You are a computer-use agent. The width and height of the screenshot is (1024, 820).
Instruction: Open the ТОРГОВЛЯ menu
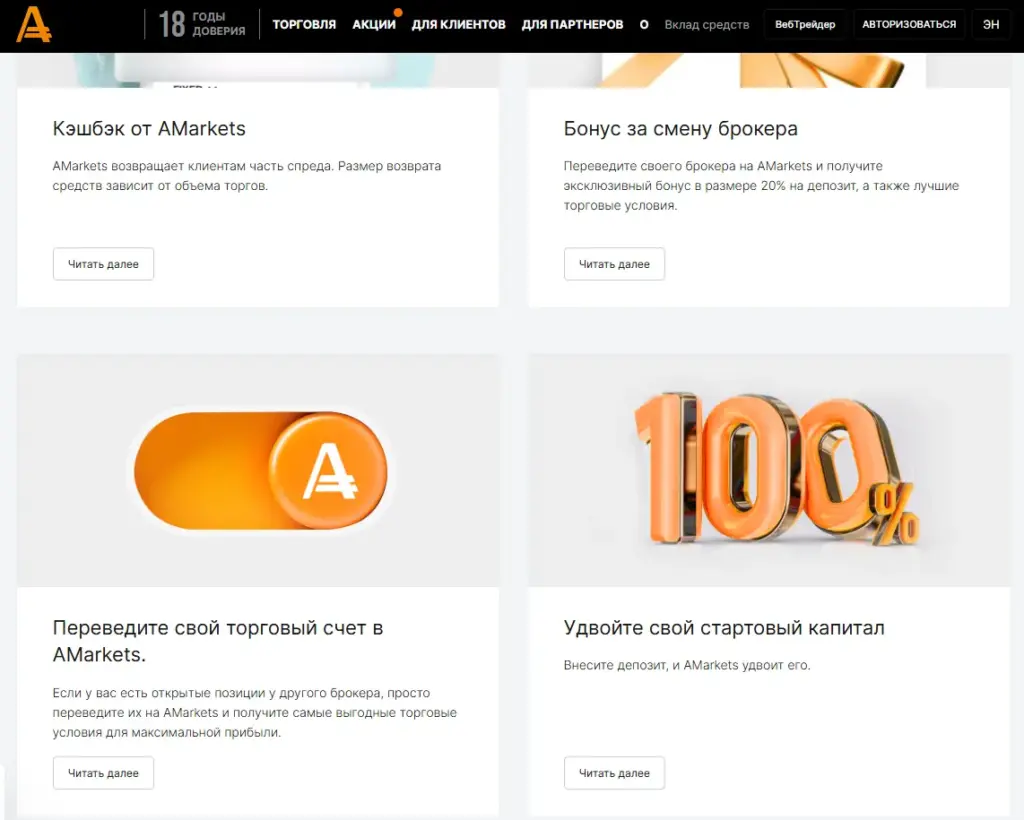click(303, 24)
